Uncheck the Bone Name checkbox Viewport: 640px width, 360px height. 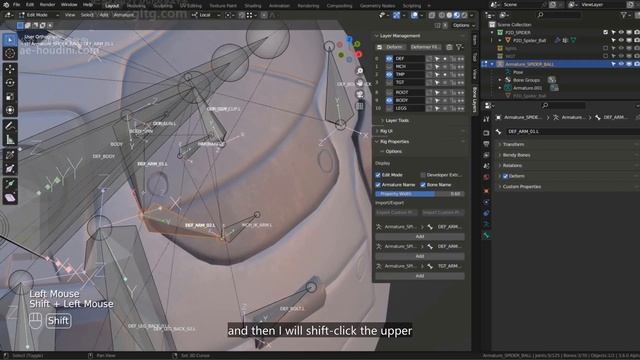[423, 185]
